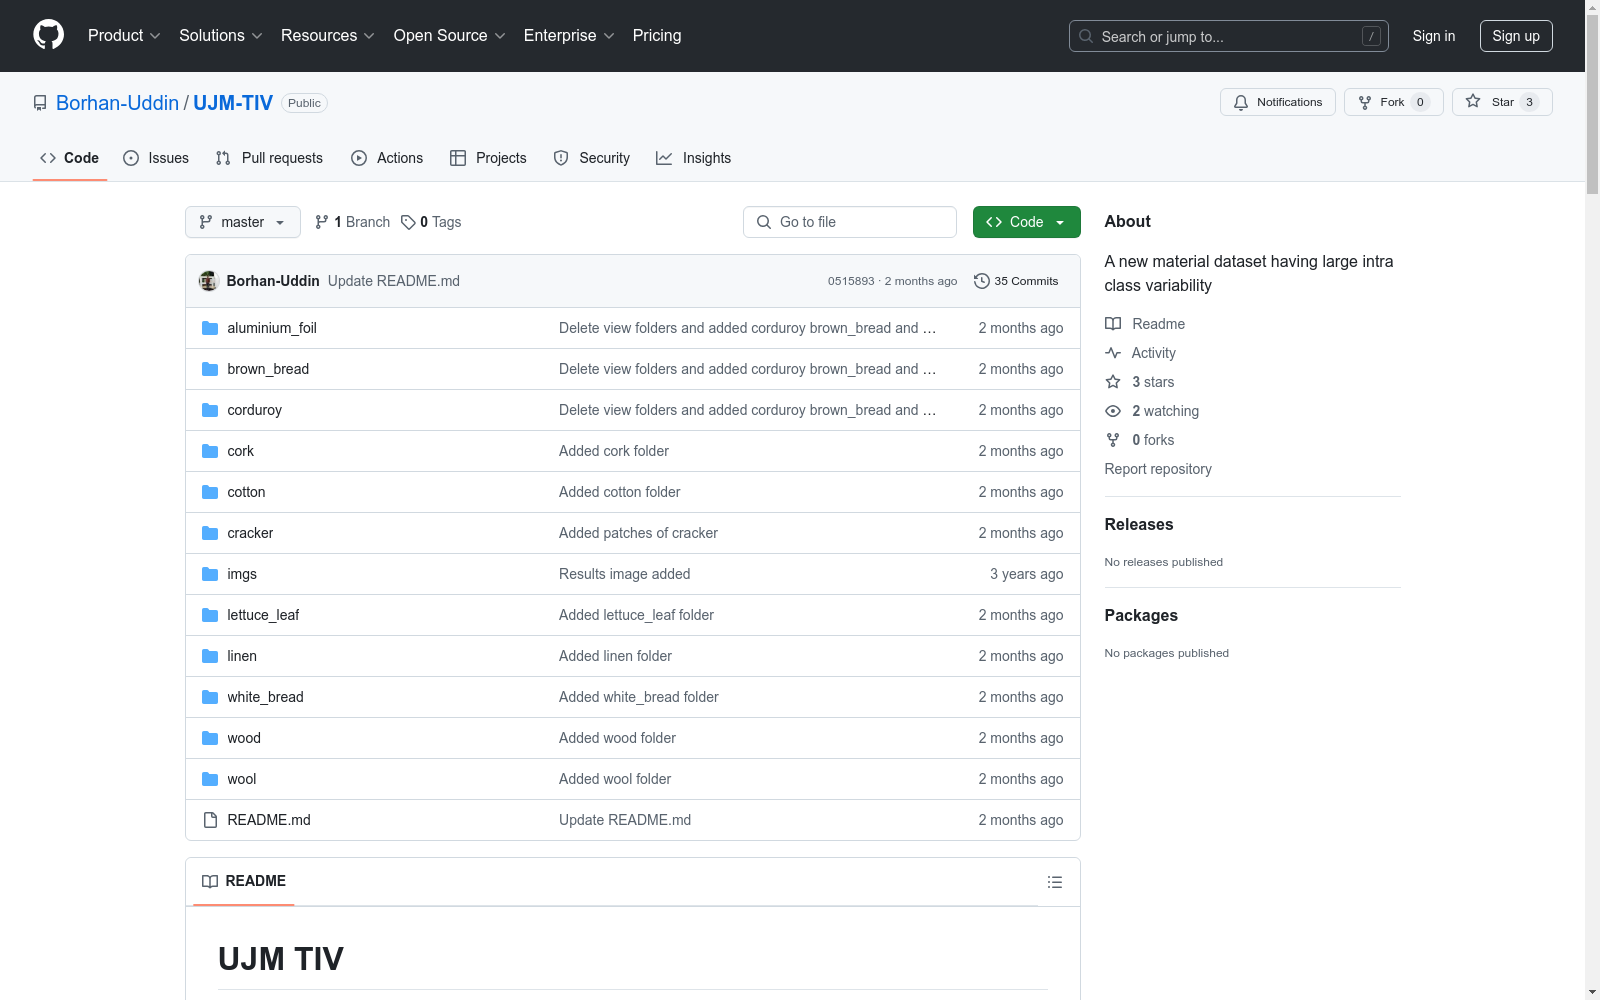Image resolution: width=1600 pixels, height=1000 pixels.
Task: Click the branch icon next to 1 Branch
Action: click(322, 222)
